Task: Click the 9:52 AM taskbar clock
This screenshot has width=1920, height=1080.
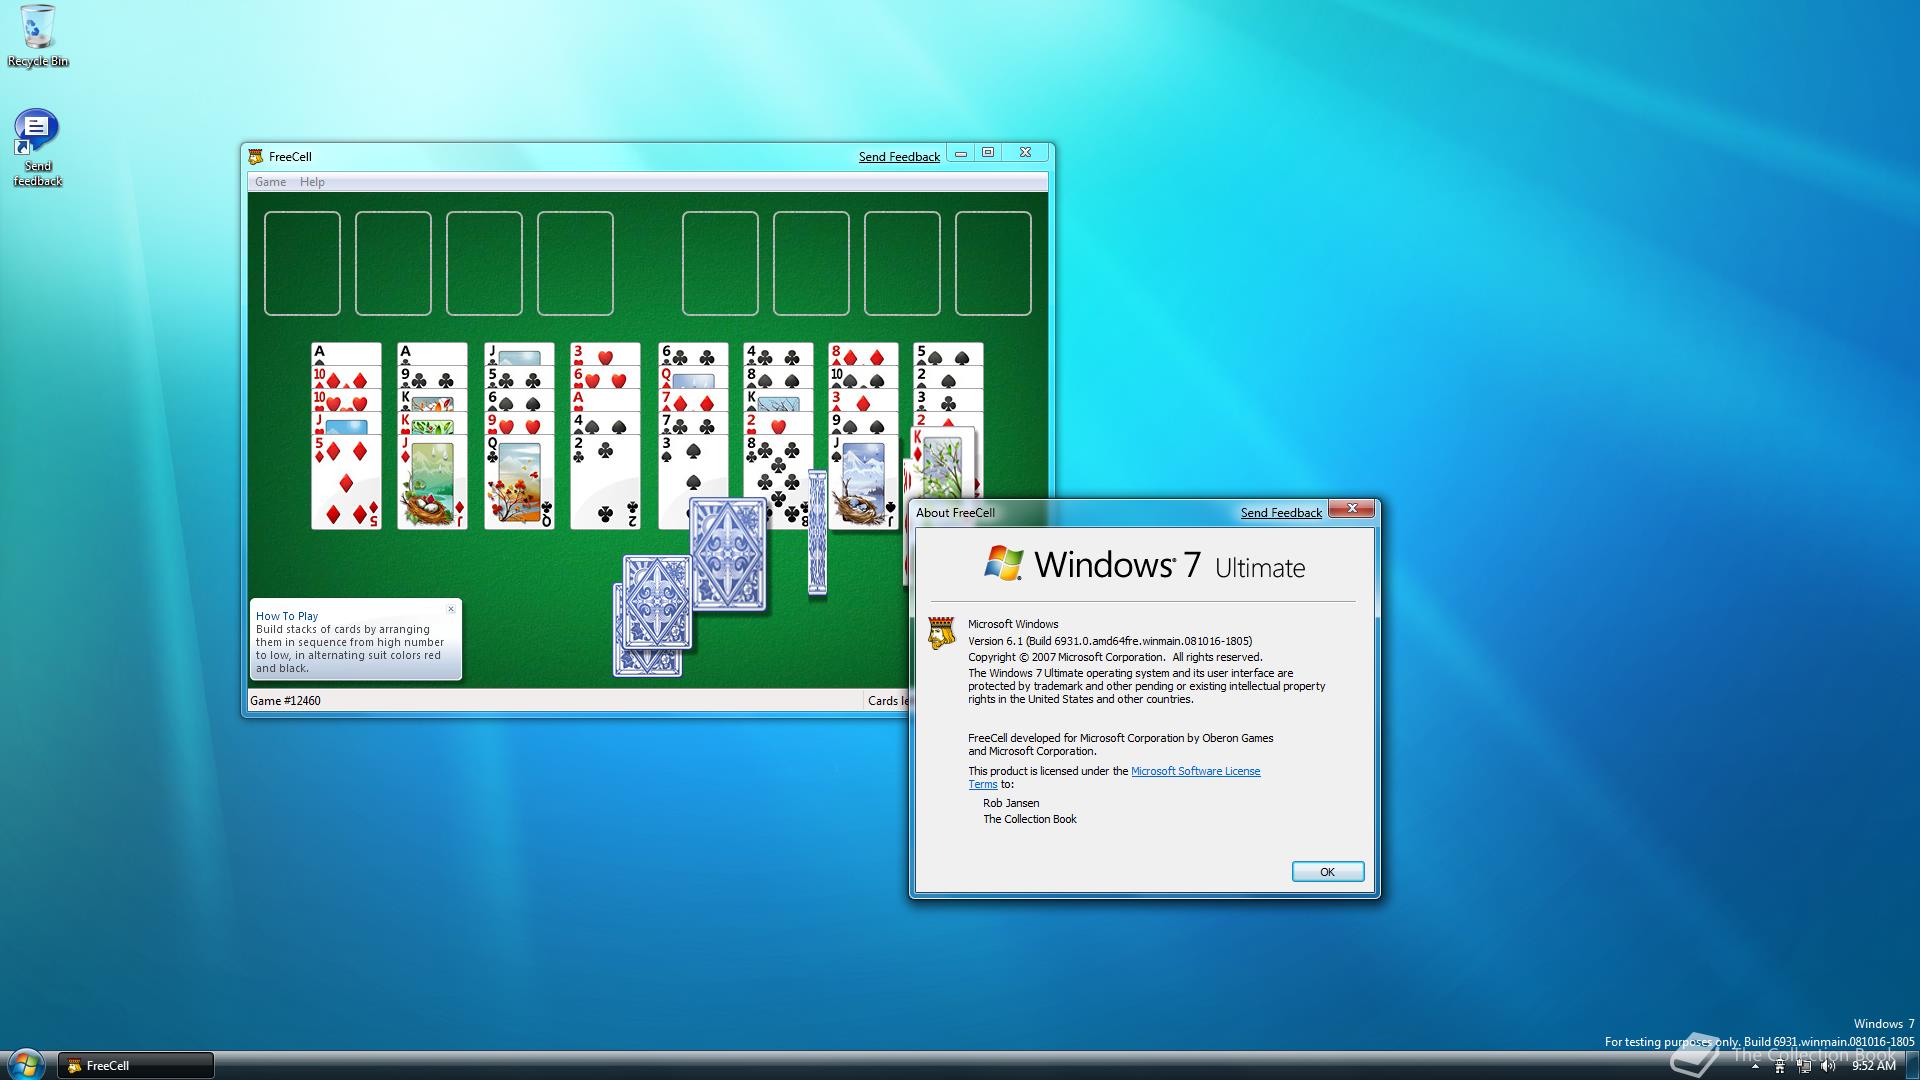Action: (x=1873, y=1066)
